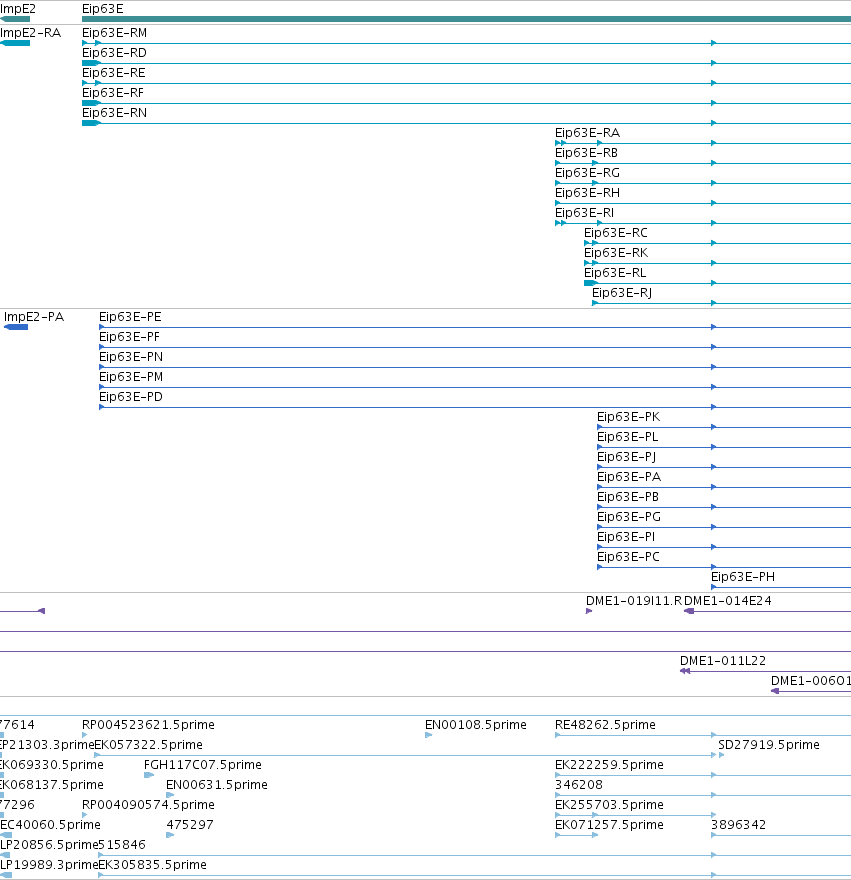Screen dimensions: 851x880
Task: Select protein Eip63E-PD
Action: (131, 397)
